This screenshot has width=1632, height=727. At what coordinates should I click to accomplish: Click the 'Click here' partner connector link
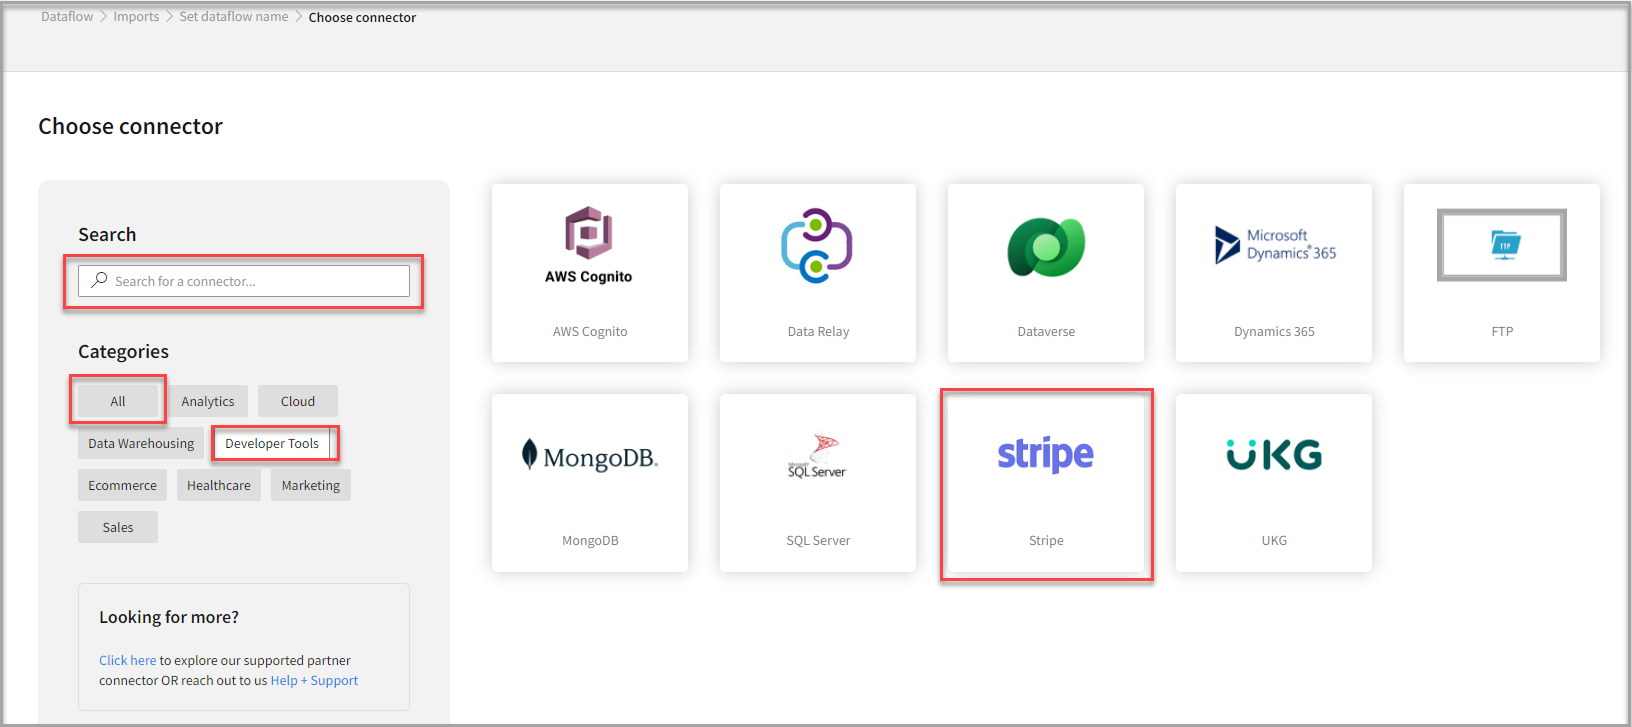127,661
